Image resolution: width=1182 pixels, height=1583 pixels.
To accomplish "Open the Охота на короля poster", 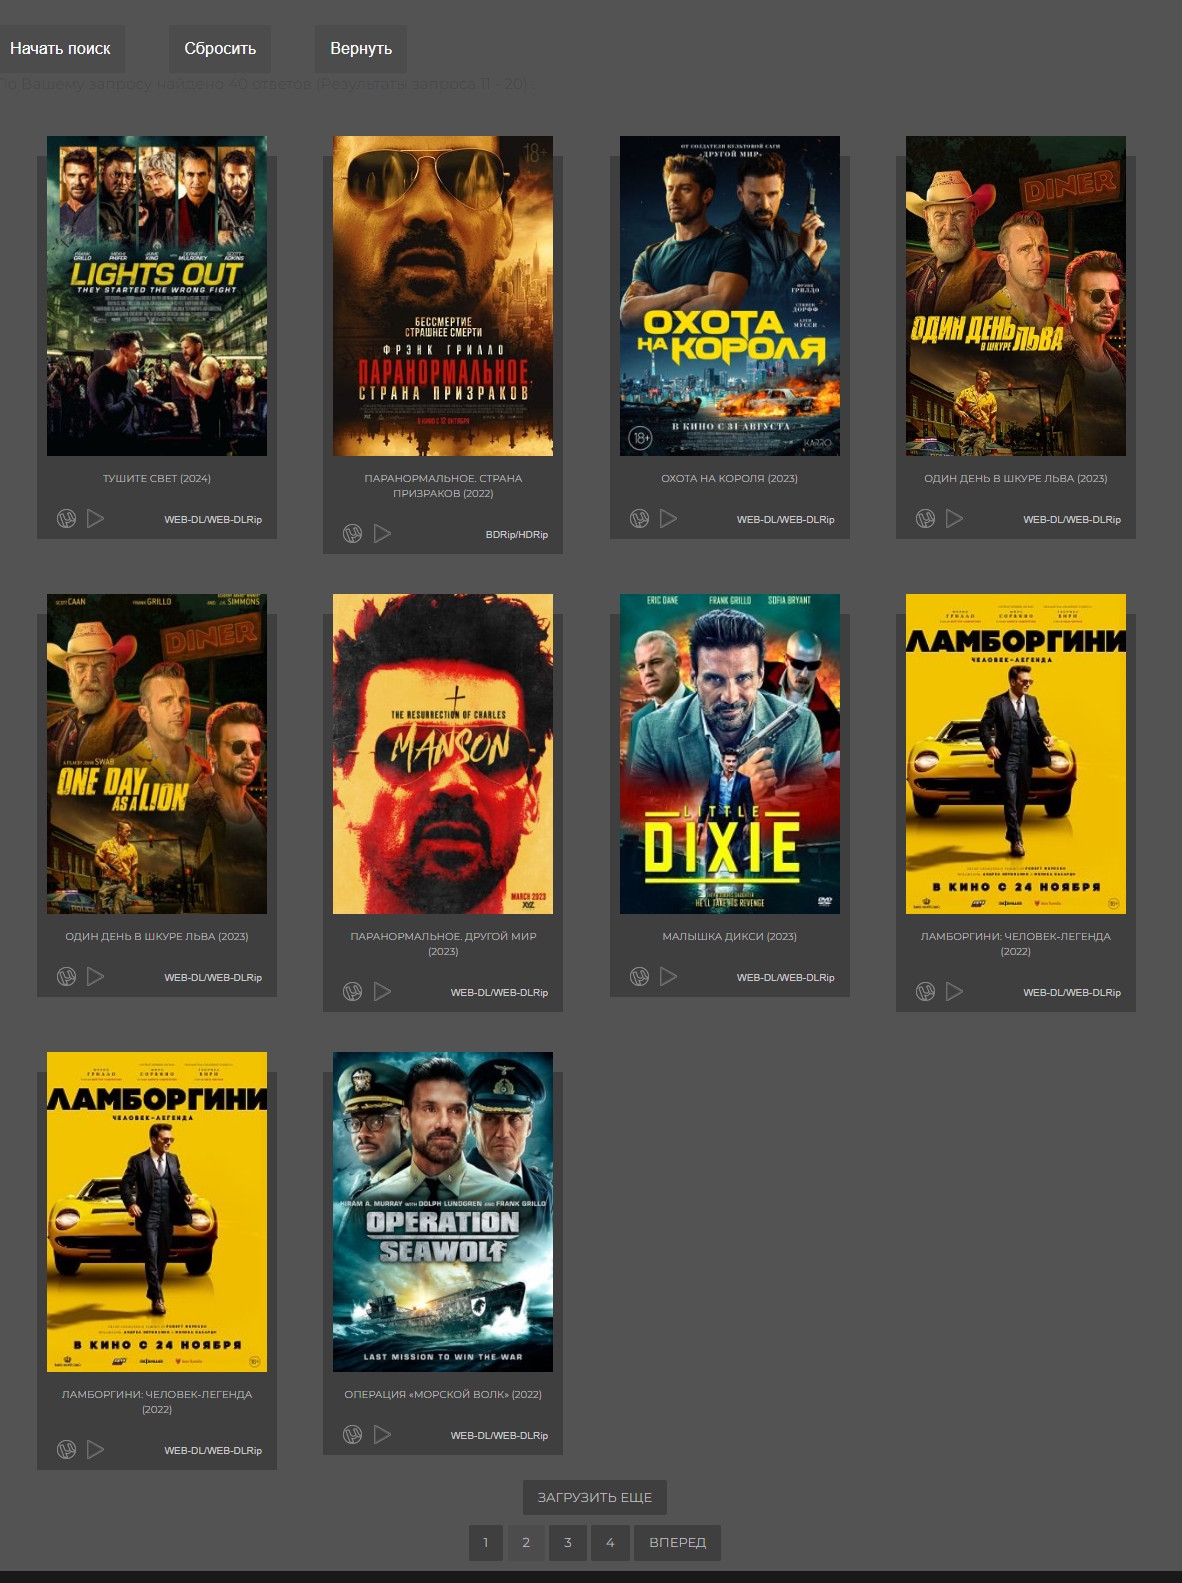I will tap(730, 296).
